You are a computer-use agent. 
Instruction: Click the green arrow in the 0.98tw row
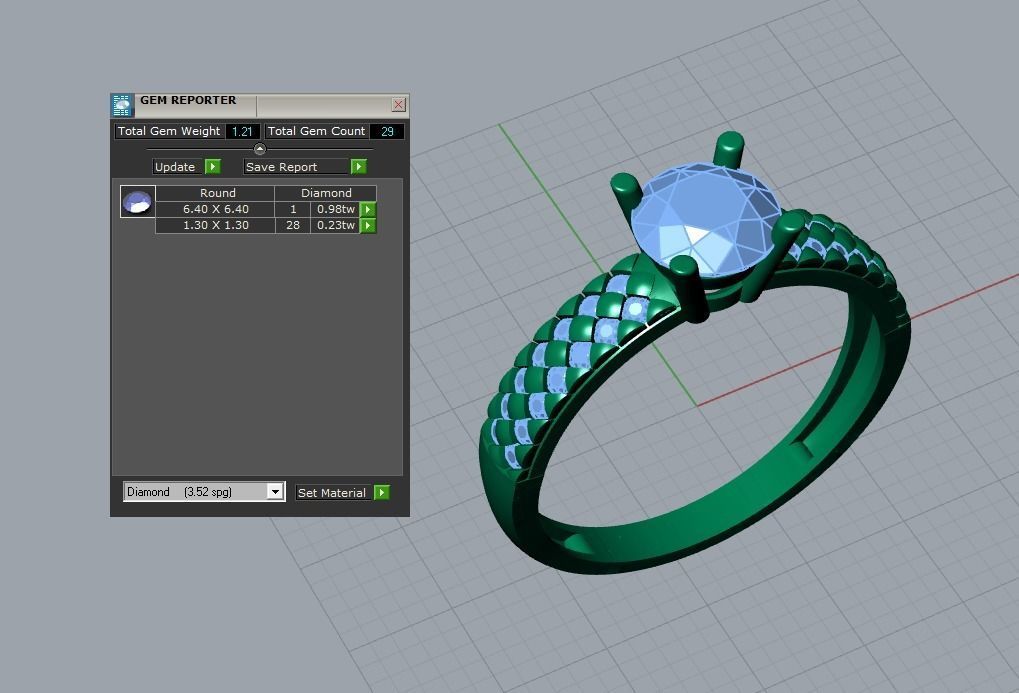click(x=368, y=209)
